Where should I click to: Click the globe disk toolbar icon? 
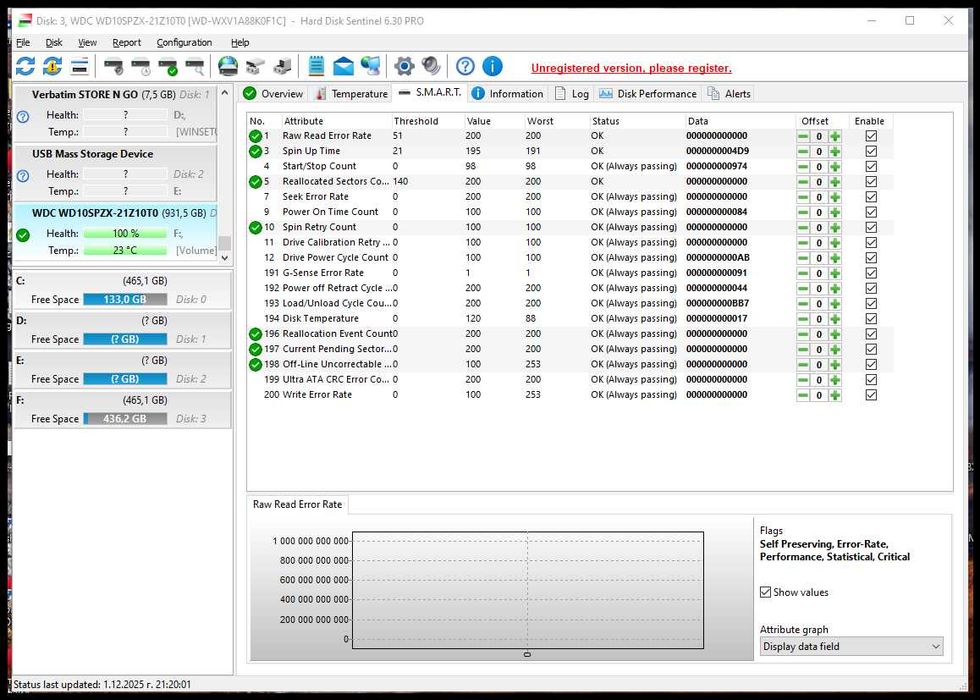click(228, 67)
